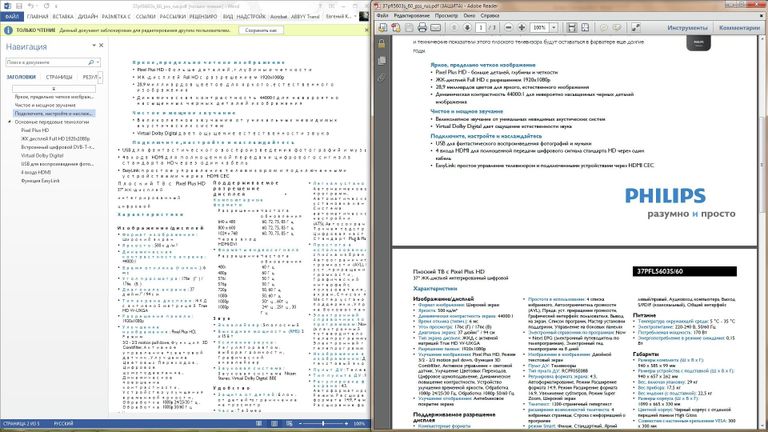Open the customize quick access toolbar dropdown

pos(56,6)
